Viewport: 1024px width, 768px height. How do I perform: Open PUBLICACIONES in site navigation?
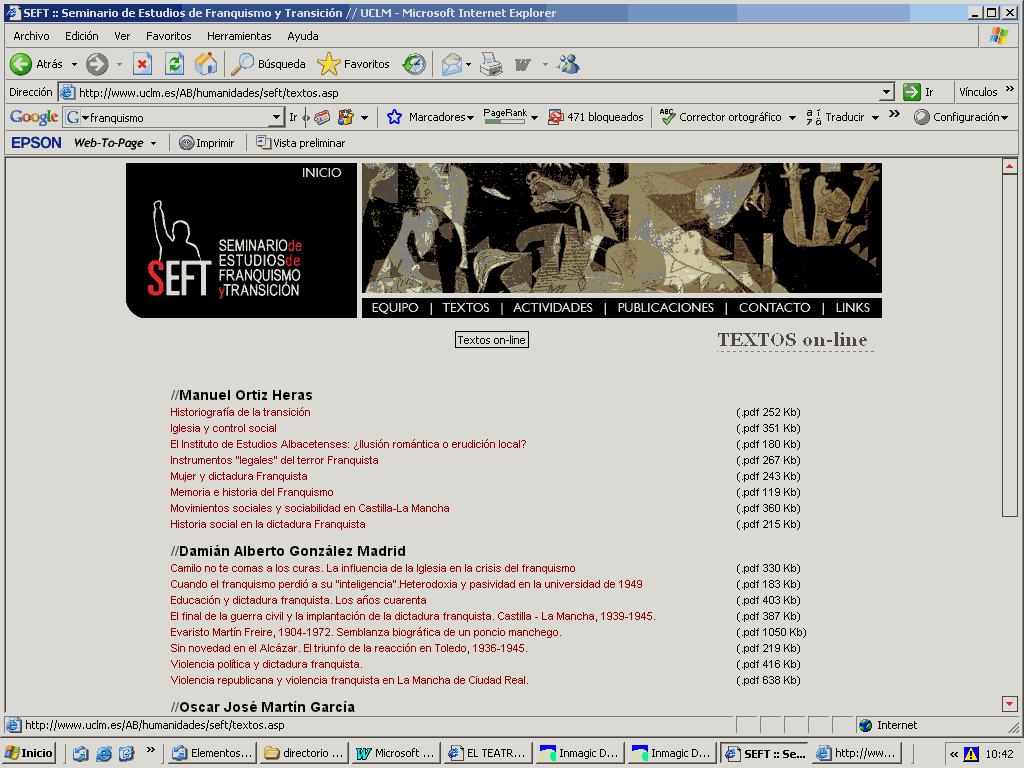pos(665,308)
